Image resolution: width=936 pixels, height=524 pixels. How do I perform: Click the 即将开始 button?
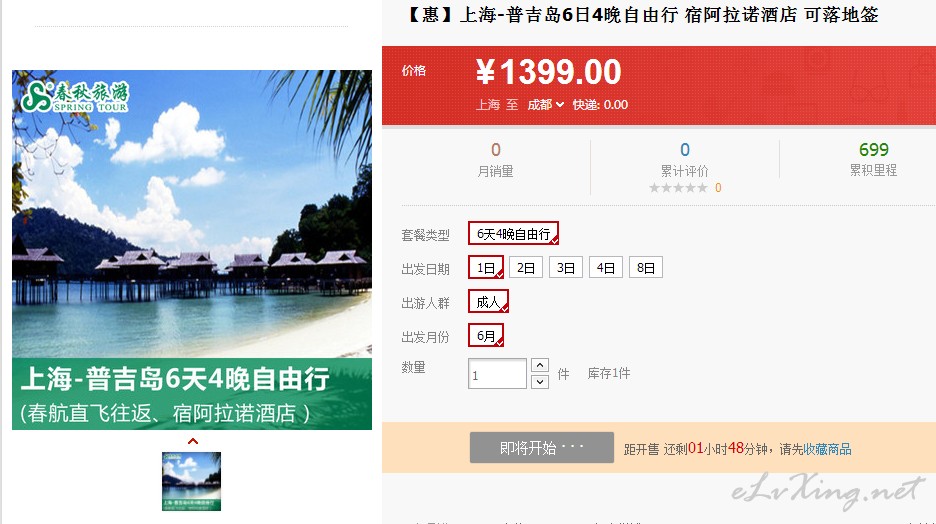click(541, 448)
